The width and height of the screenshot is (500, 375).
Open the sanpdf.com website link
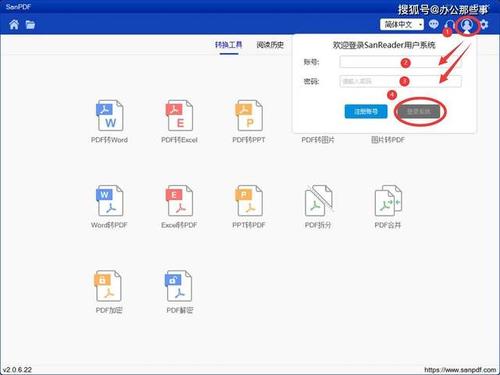460,370
